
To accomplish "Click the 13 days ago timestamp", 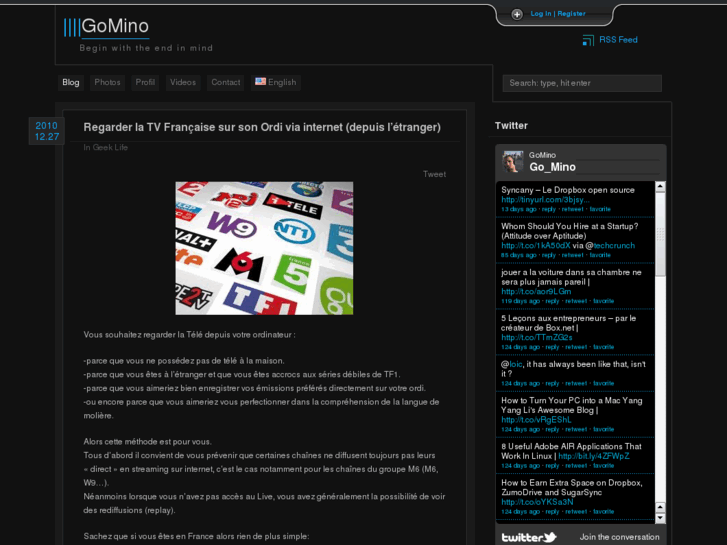I will point(518,209).
